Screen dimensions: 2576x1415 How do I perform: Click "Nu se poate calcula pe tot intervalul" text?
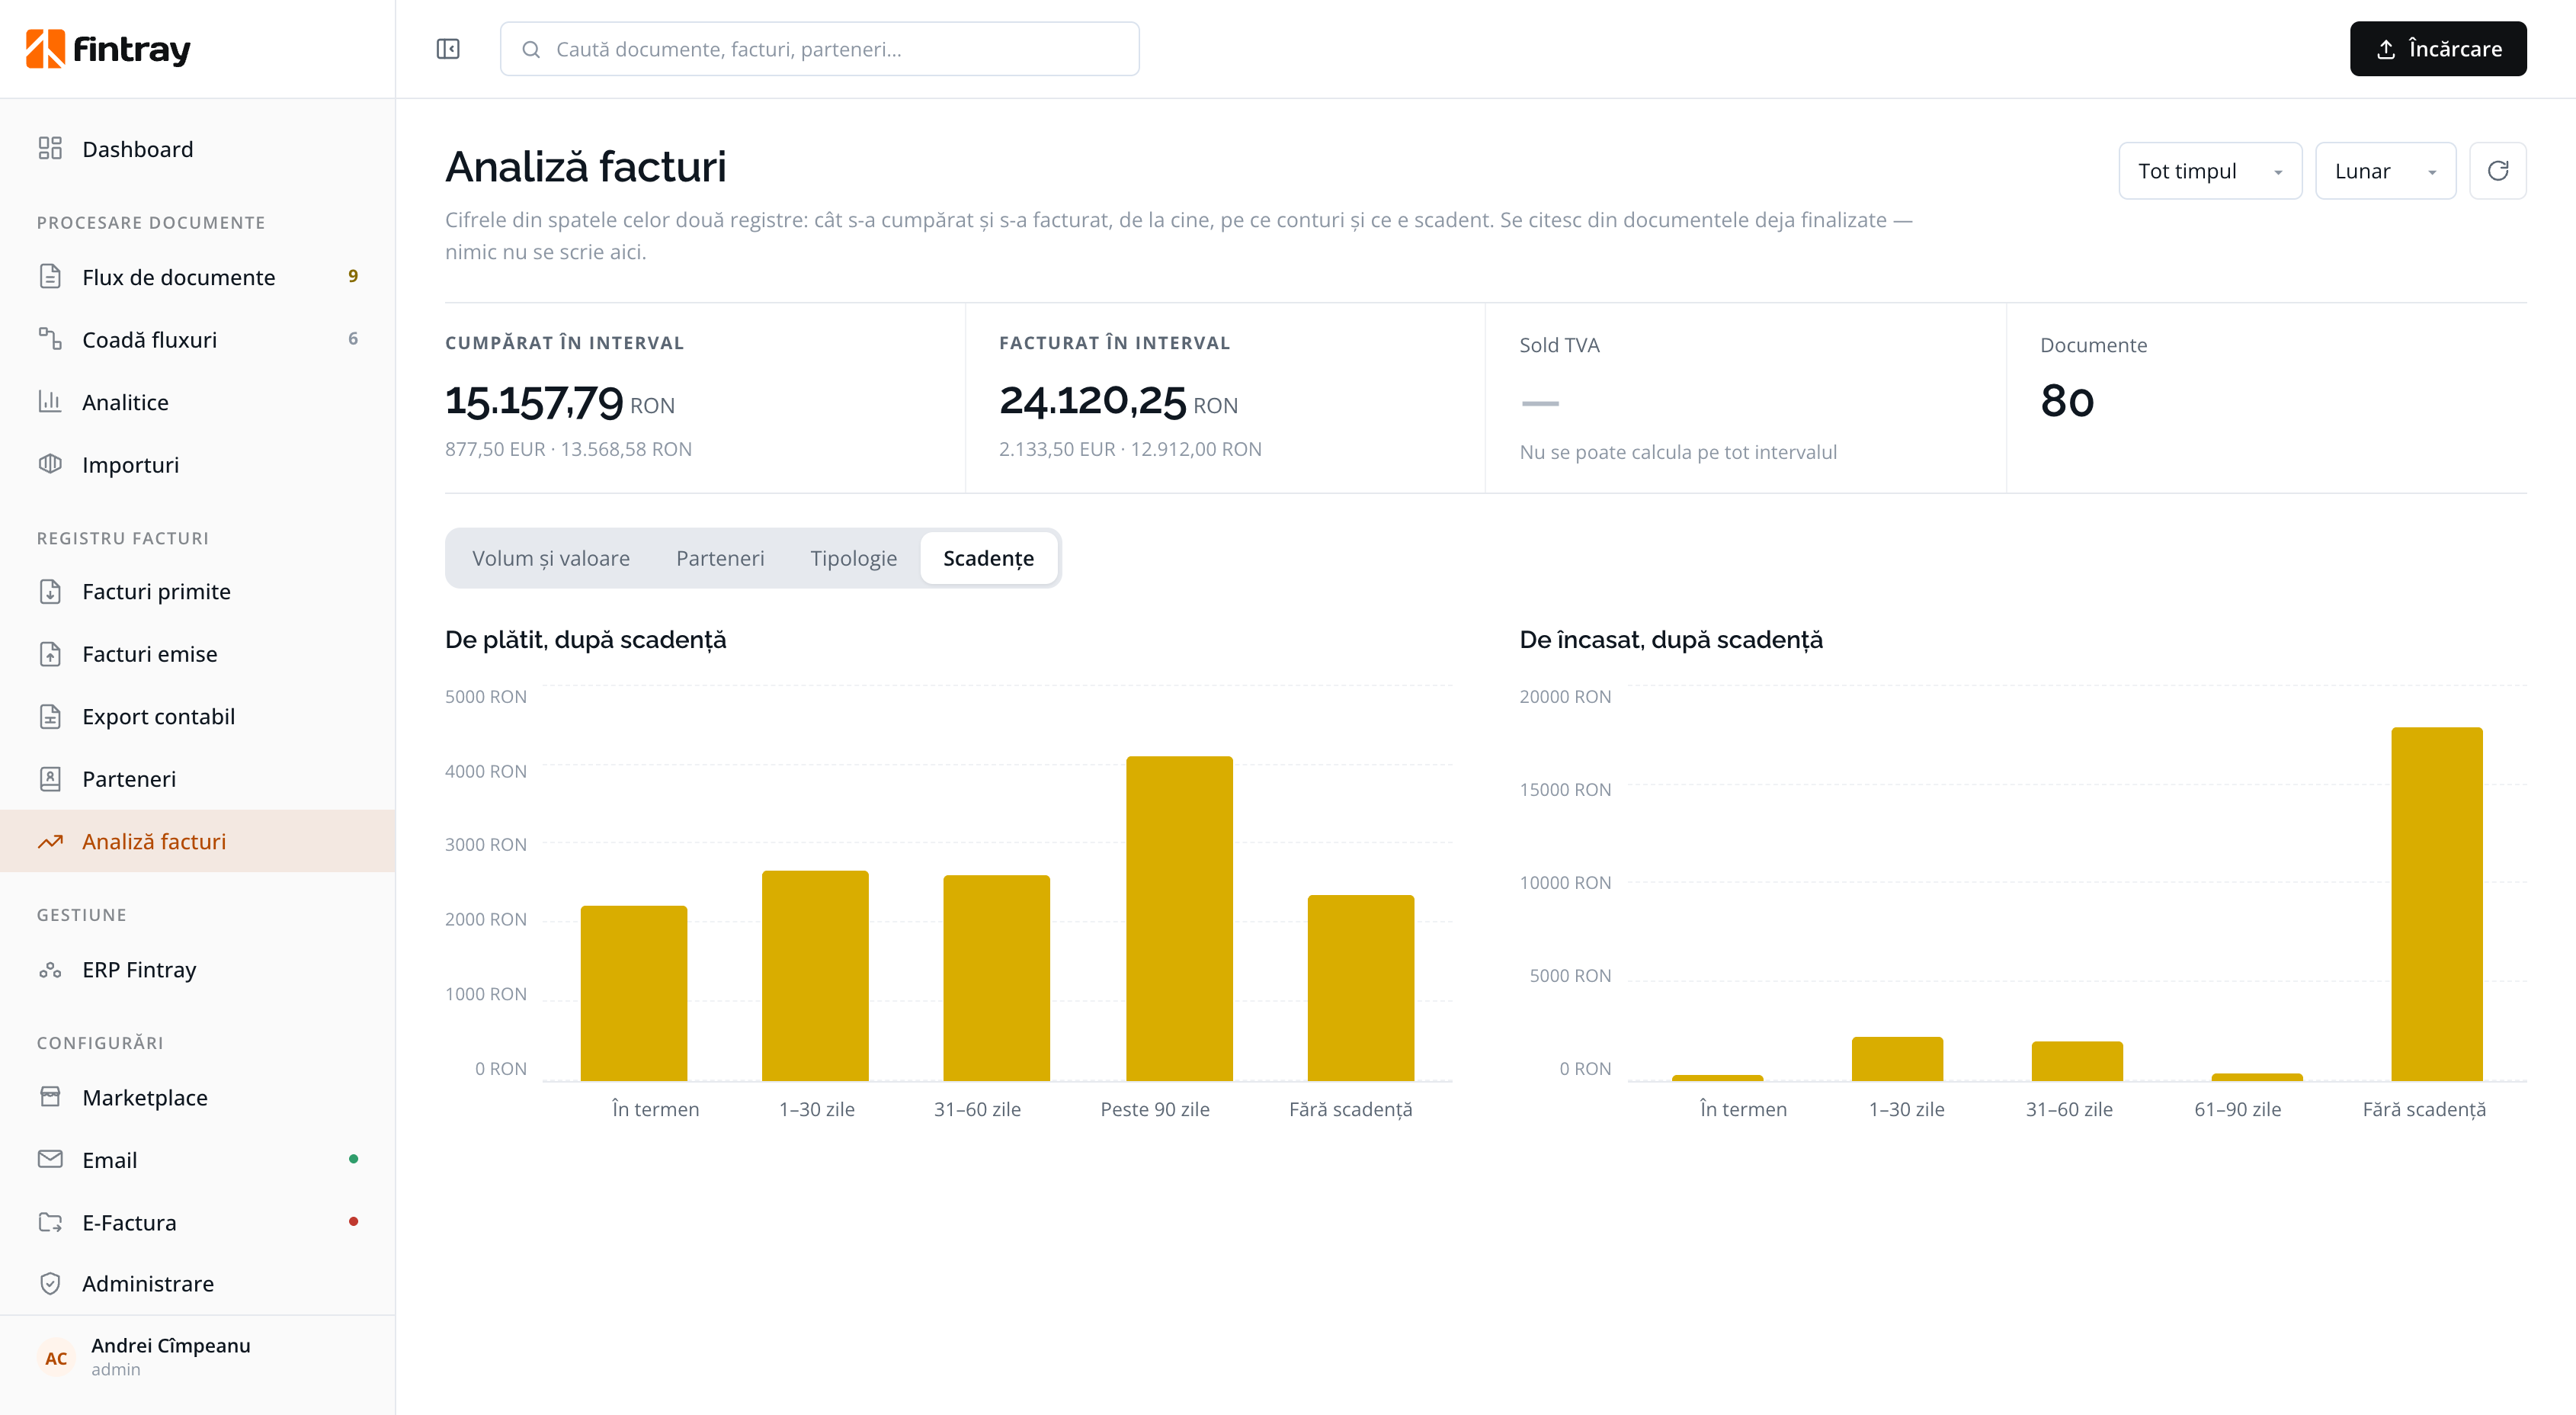(1677, 452)
